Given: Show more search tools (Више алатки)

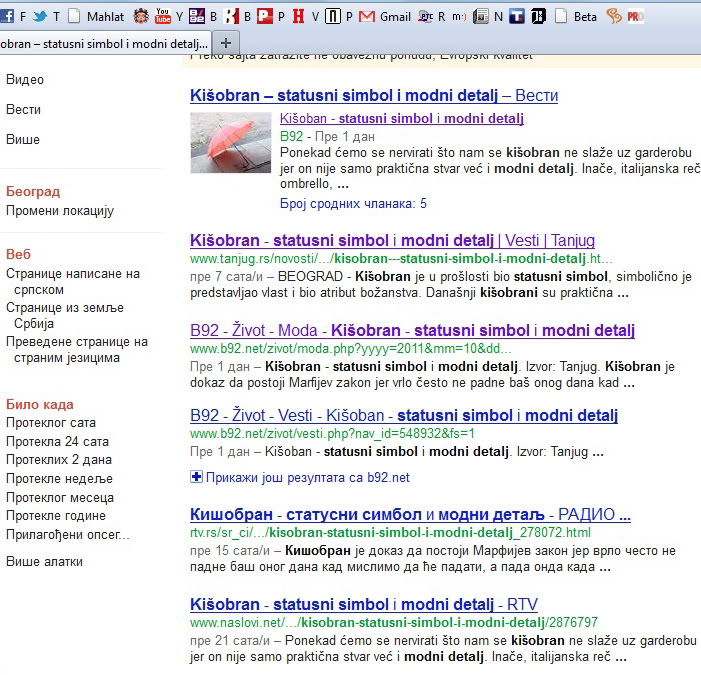Looking at the screenshot, I should [x=44, y=561].
